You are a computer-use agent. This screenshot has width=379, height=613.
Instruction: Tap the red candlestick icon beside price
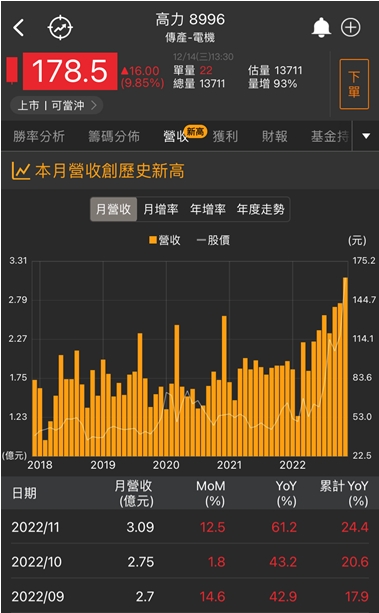[12, 71]
